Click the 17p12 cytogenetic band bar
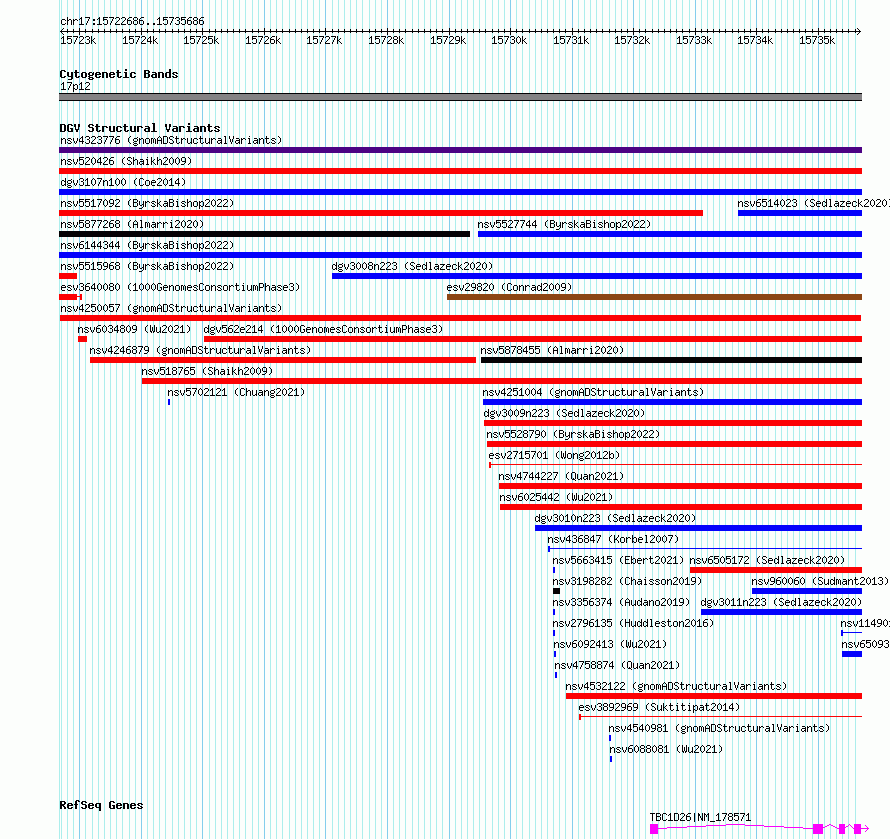 point(460,97)
